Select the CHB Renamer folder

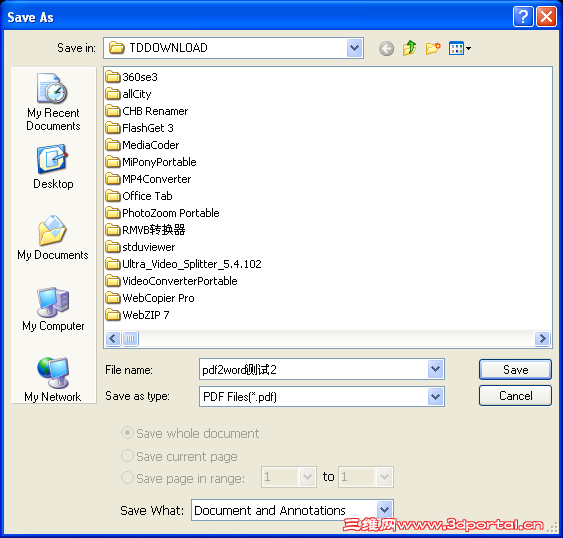[147, 111]
